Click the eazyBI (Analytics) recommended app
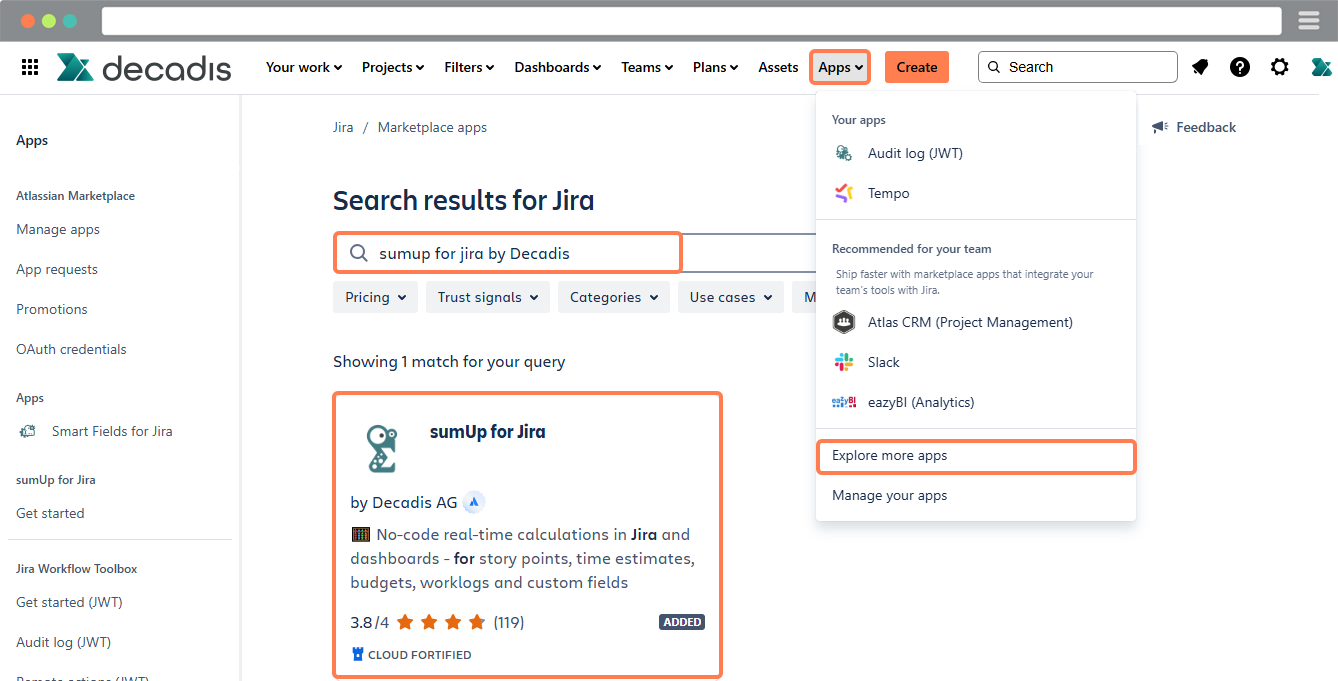 pyautogui.click(x=920, y=402)
